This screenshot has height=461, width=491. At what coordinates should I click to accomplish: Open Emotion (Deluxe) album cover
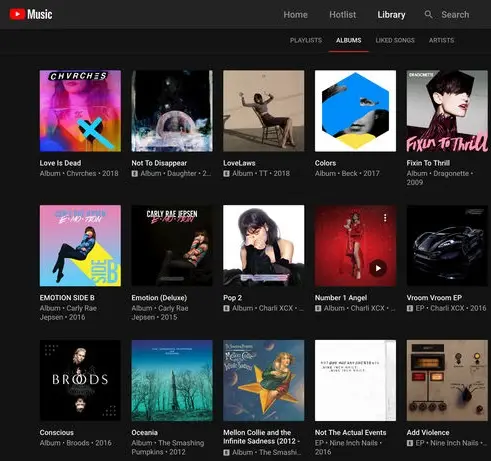point(172,246)
